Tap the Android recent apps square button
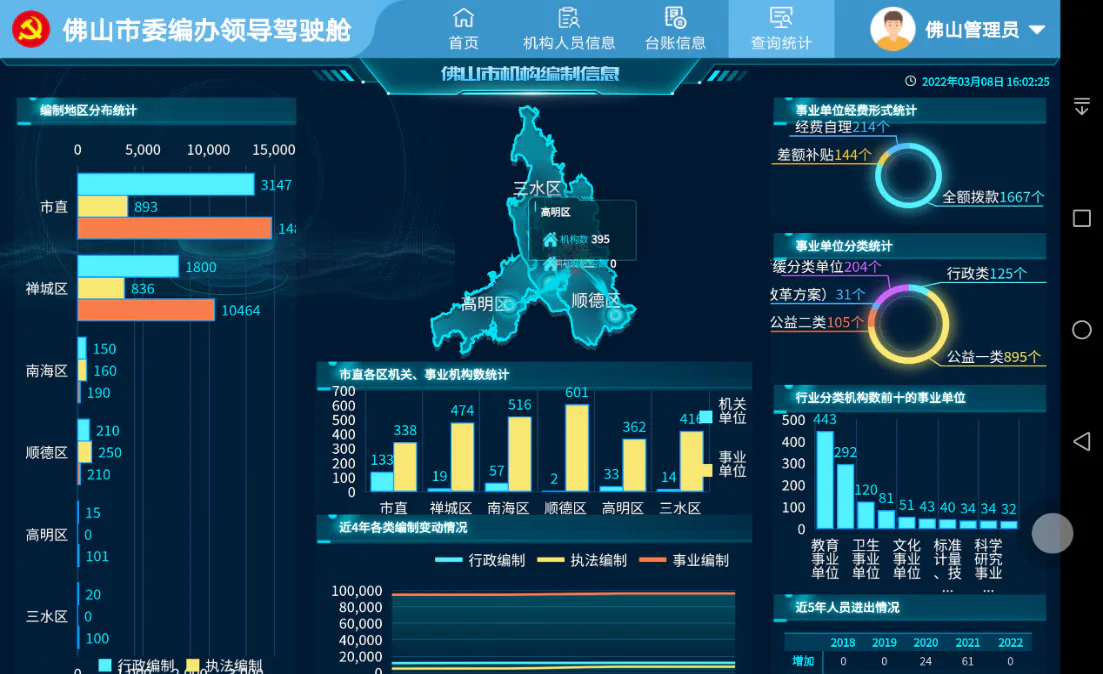 pyautogui.click(x=1082, y=218)
